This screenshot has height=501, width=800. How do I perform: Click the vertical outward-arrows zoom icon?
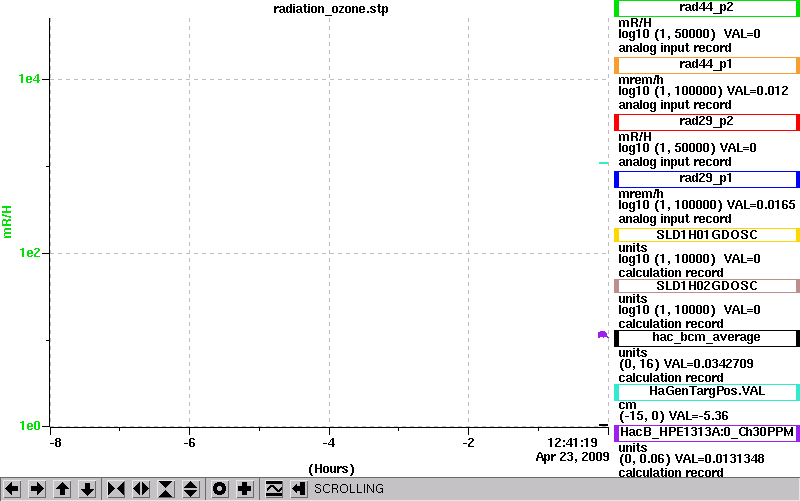pos(190,489)
